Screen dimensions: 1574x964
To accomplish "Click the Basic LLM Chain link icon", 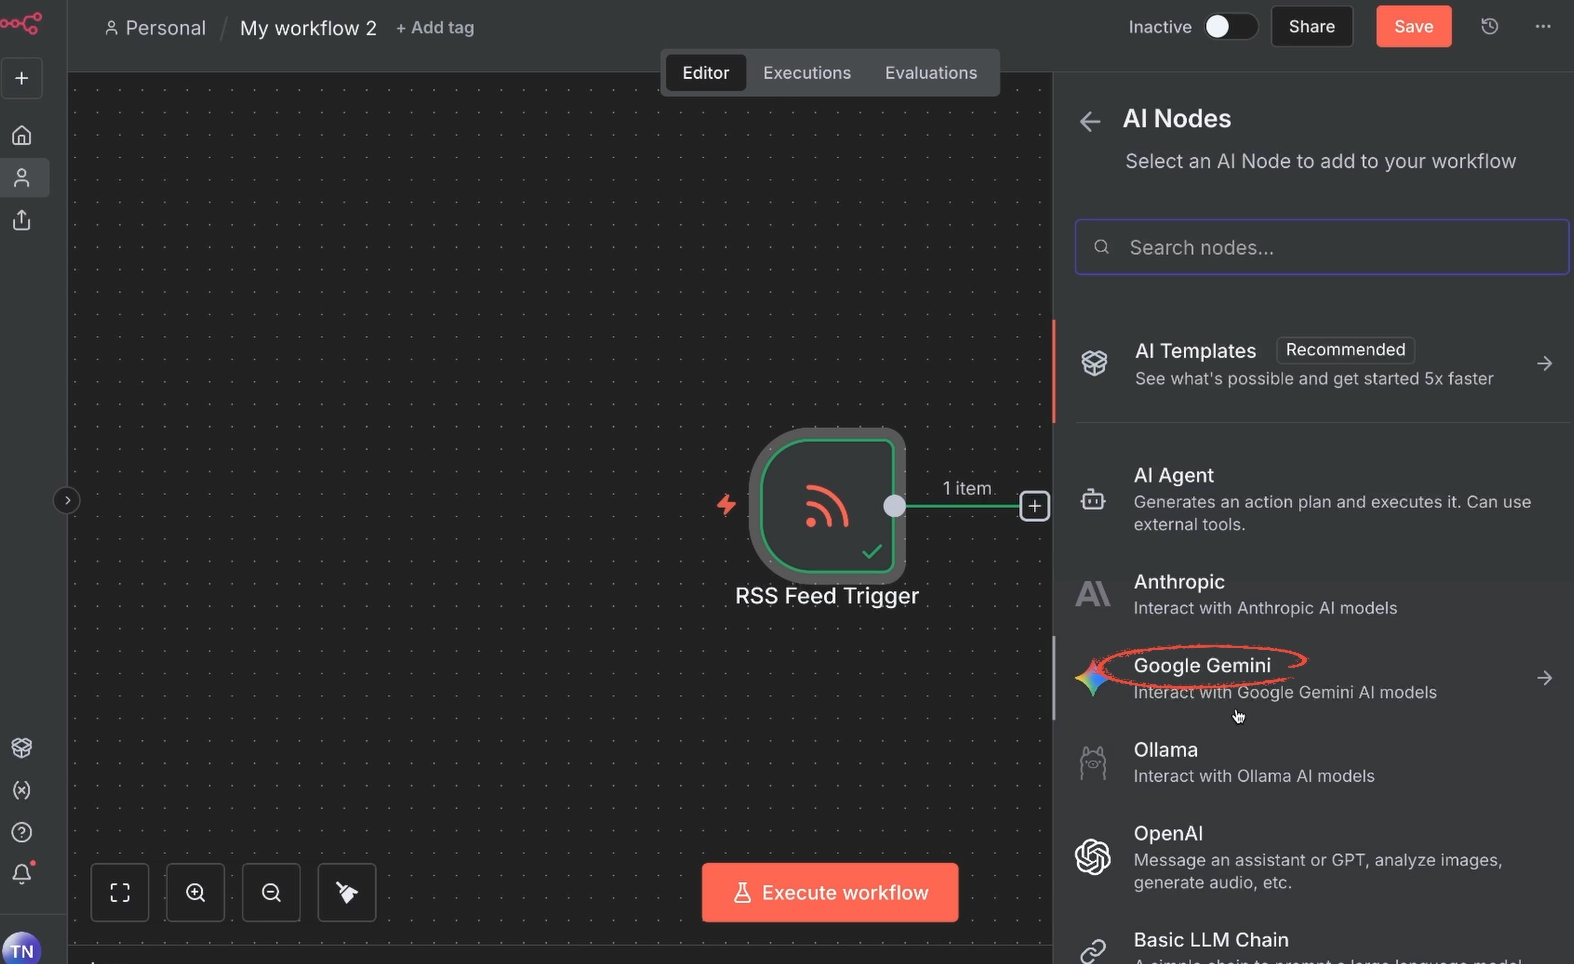I will click(x=1093, y=950).
